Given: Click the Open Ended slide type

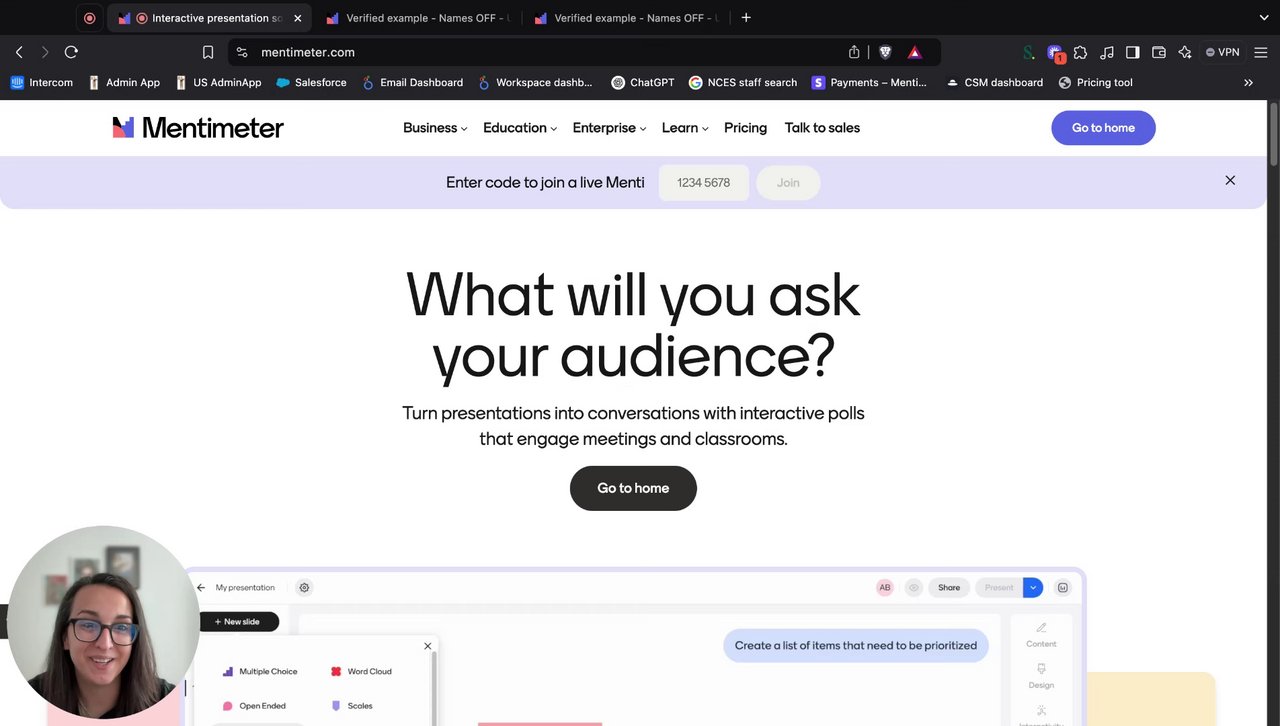Looking at the screenshot, I should 254,705.
